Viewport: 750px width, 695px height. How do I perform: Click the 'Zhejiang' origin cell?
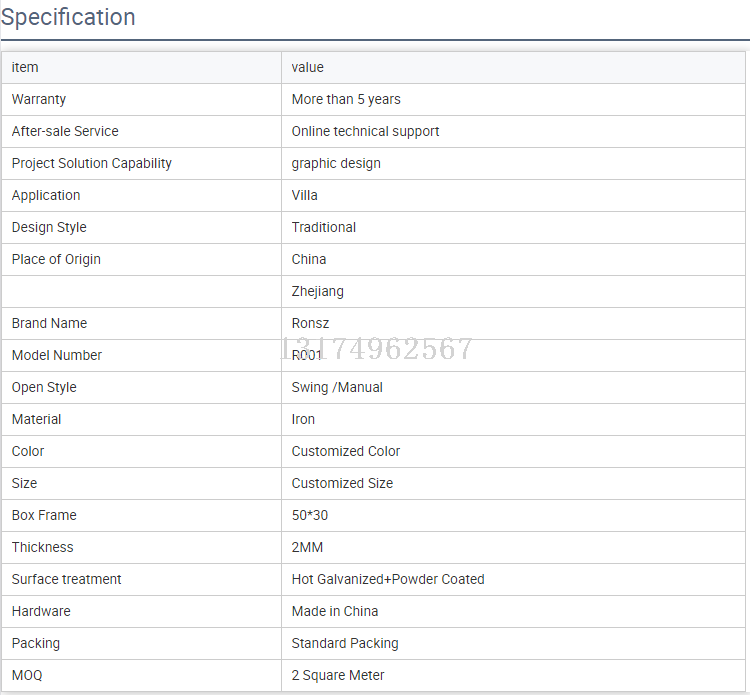318,291
